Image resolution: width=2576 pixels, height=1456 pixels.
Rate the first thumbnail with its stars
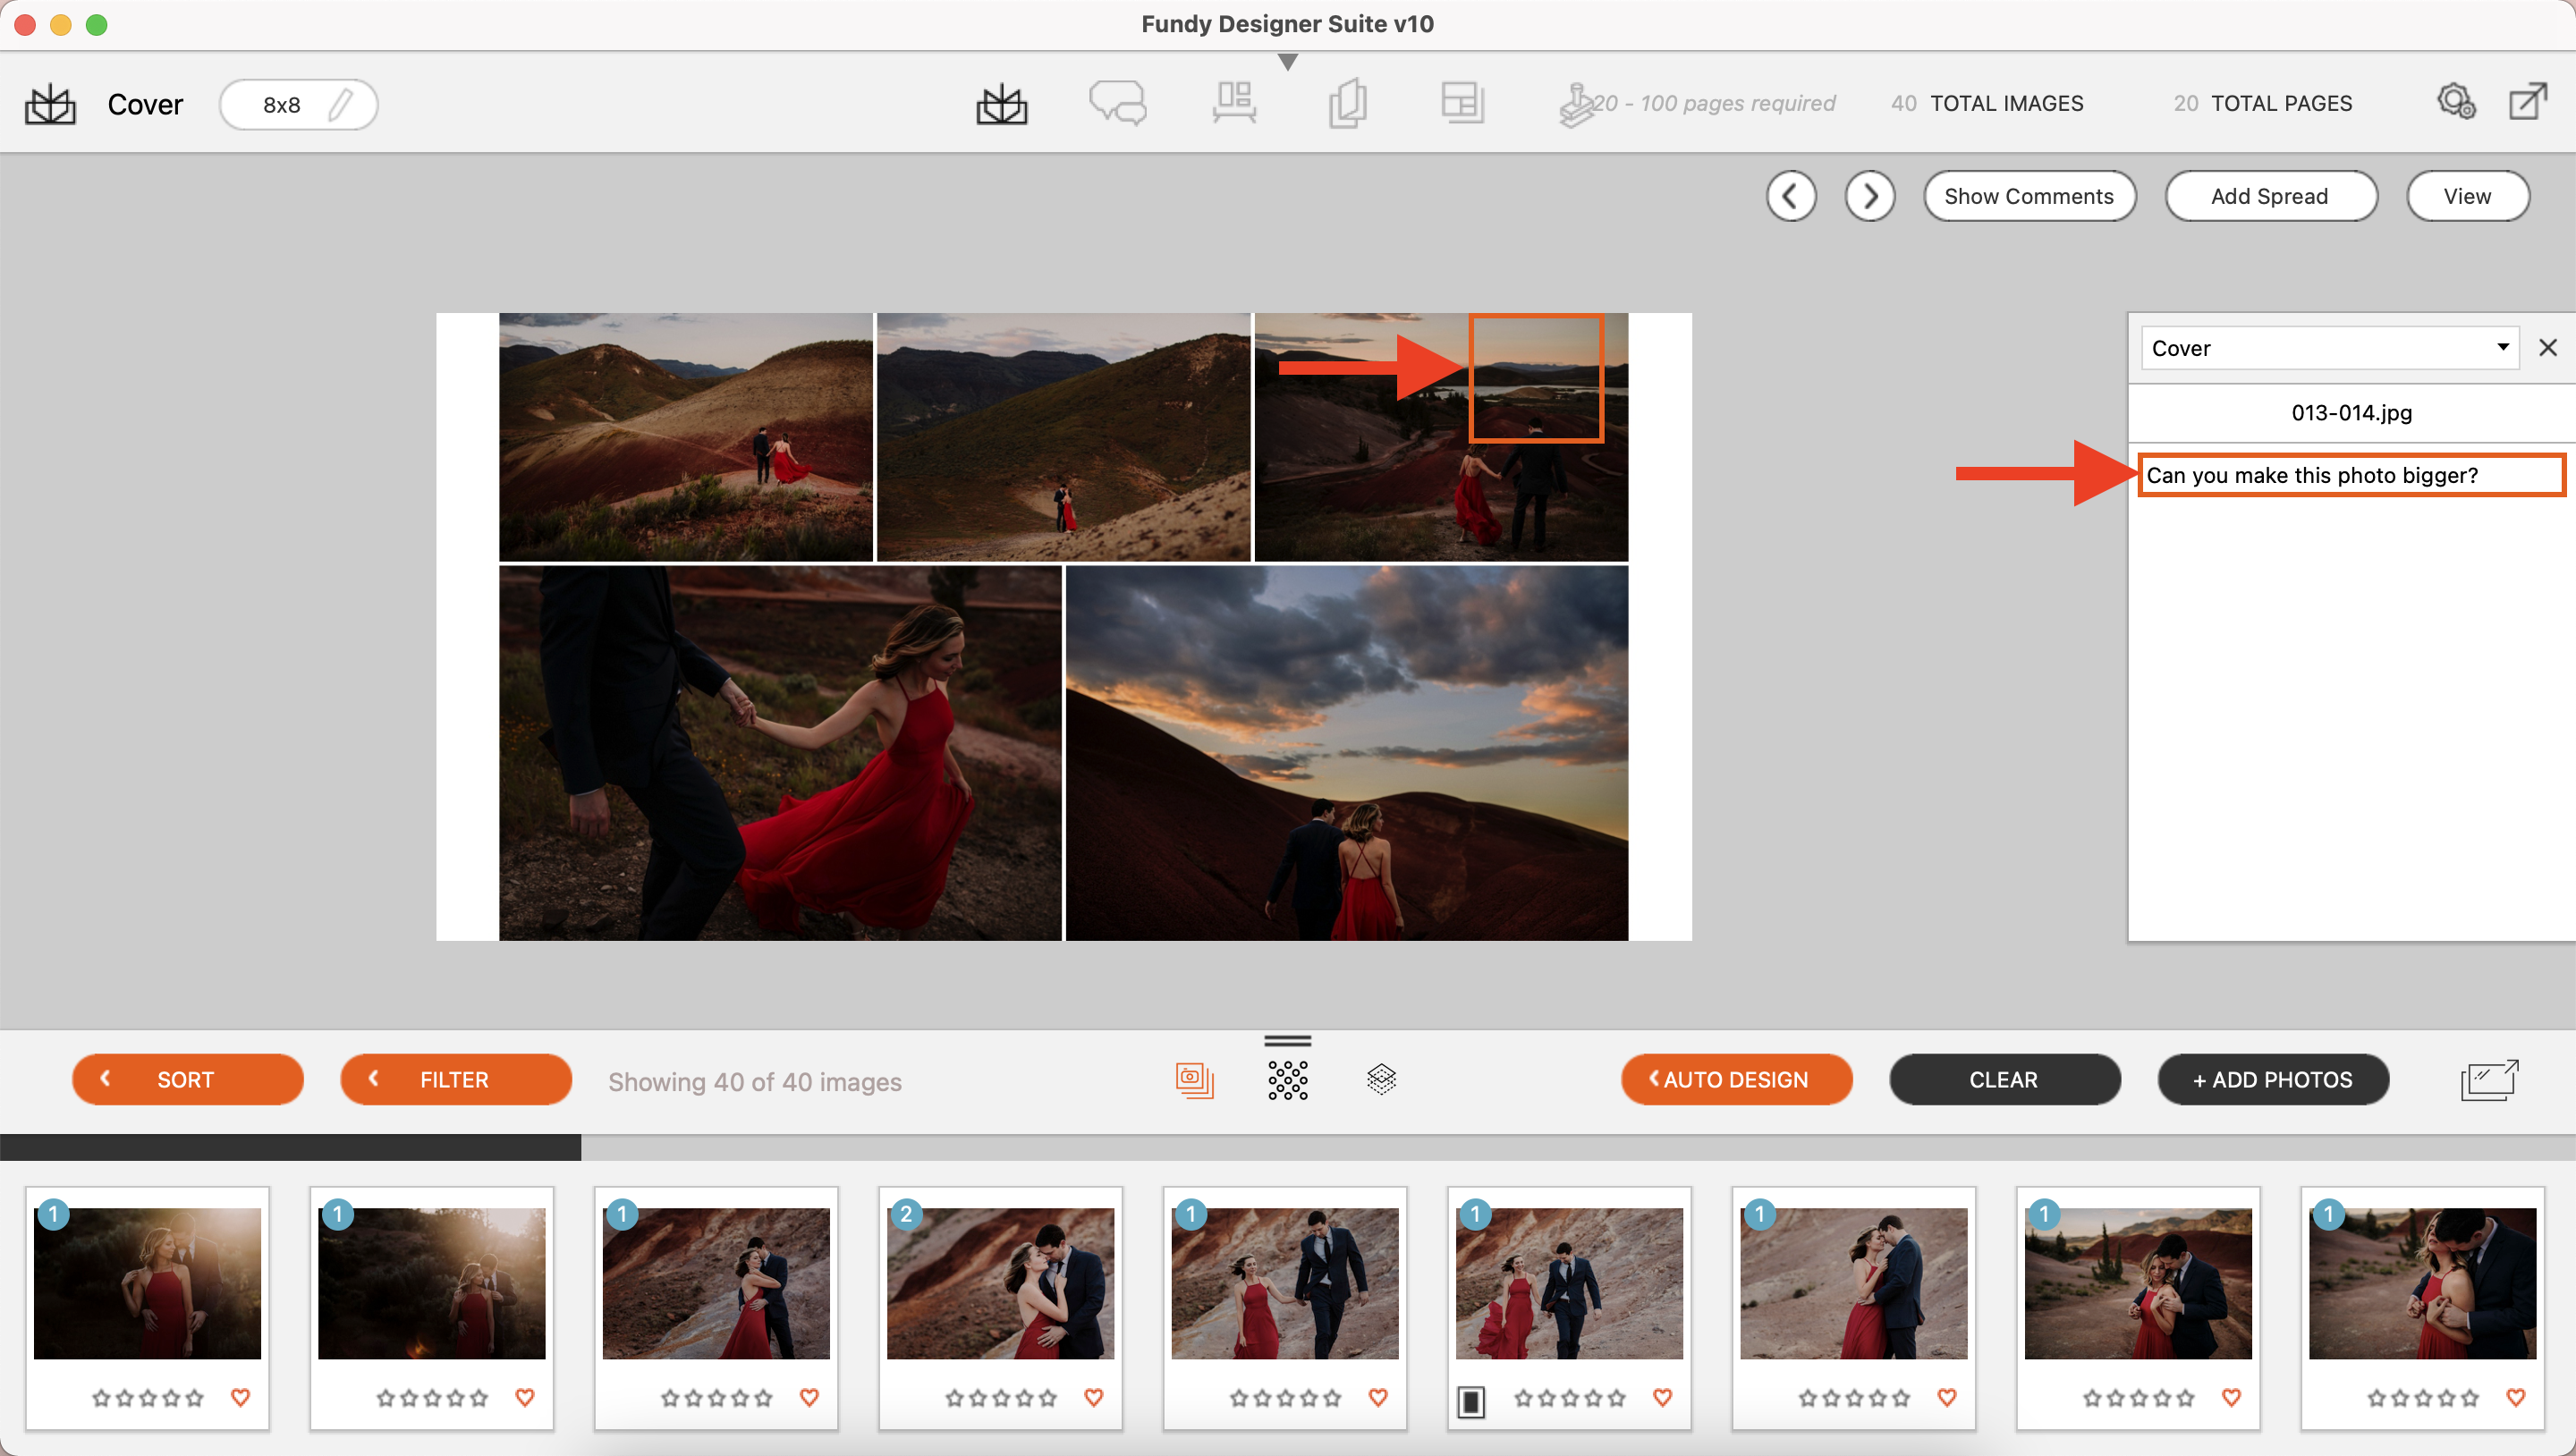[x=147, y=1398]
